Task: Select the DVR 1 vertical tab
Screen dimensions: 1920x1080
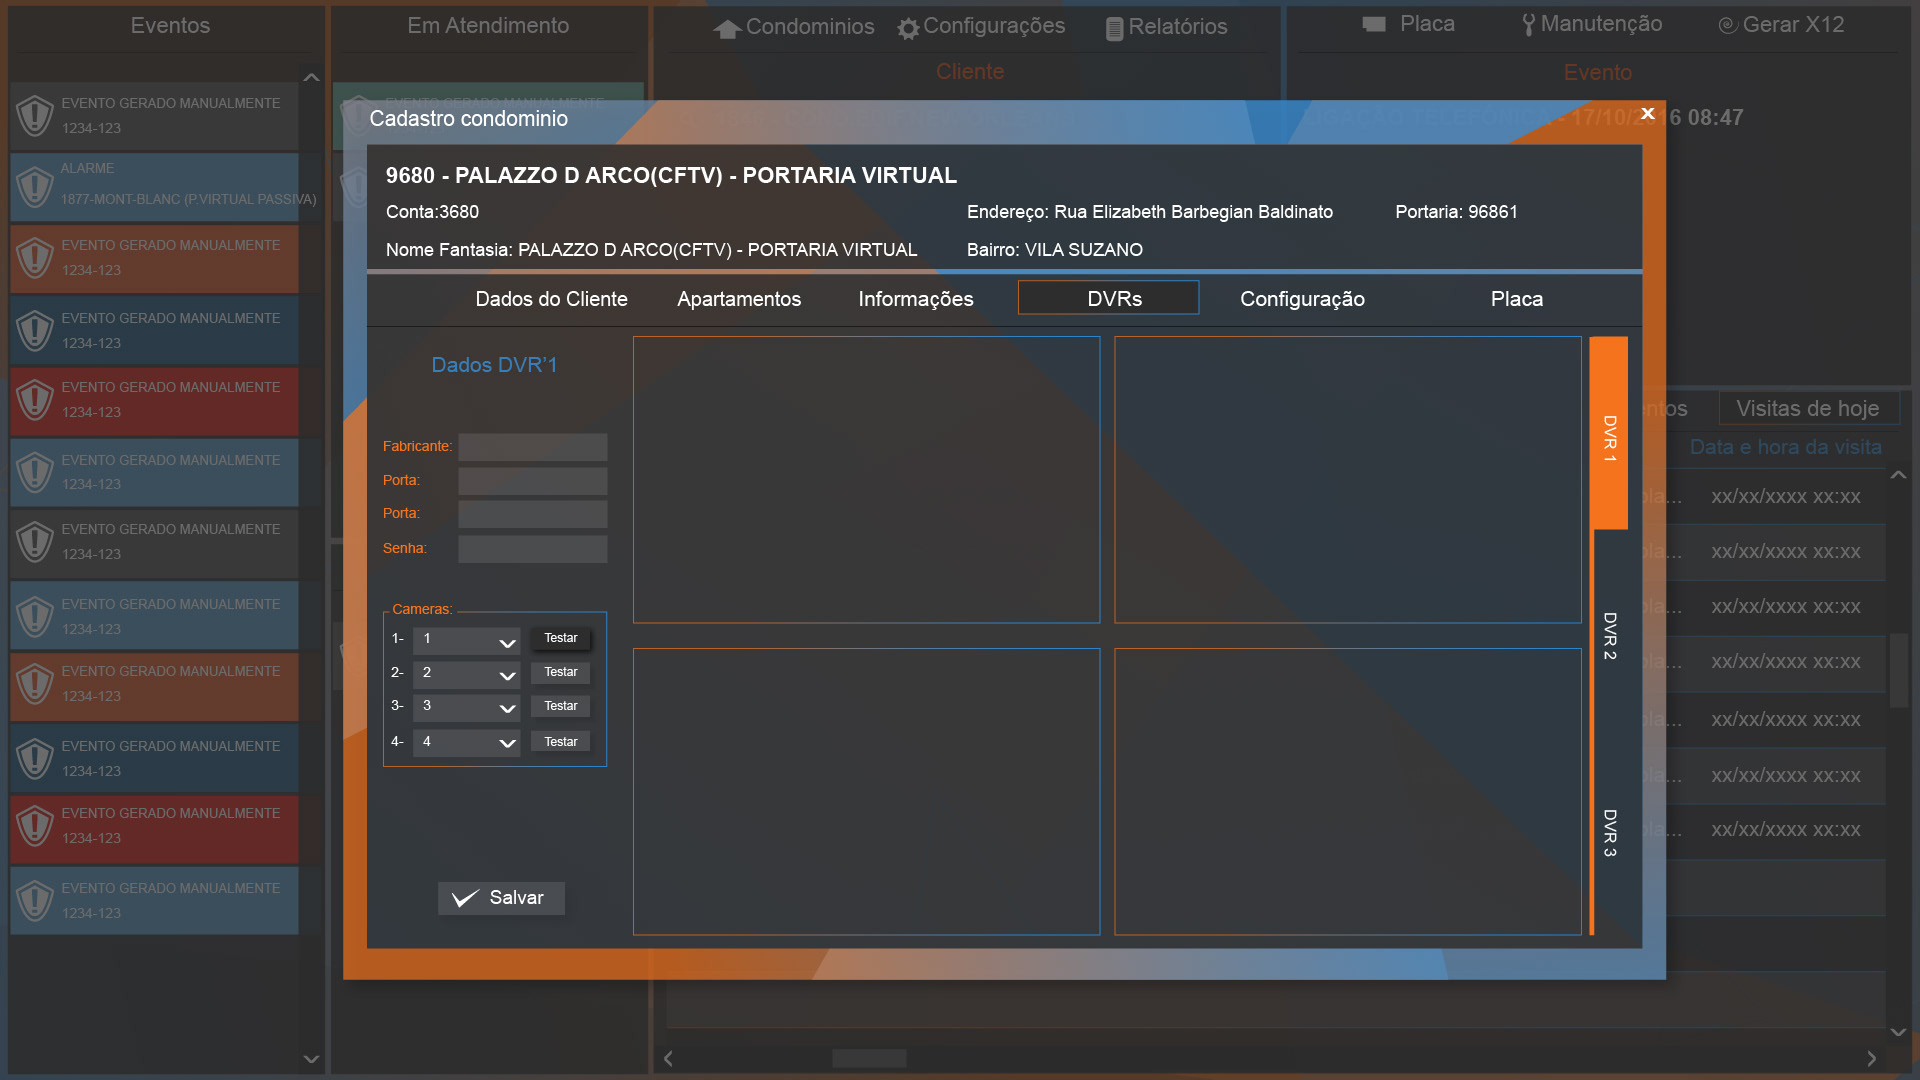Action: 1609,433
